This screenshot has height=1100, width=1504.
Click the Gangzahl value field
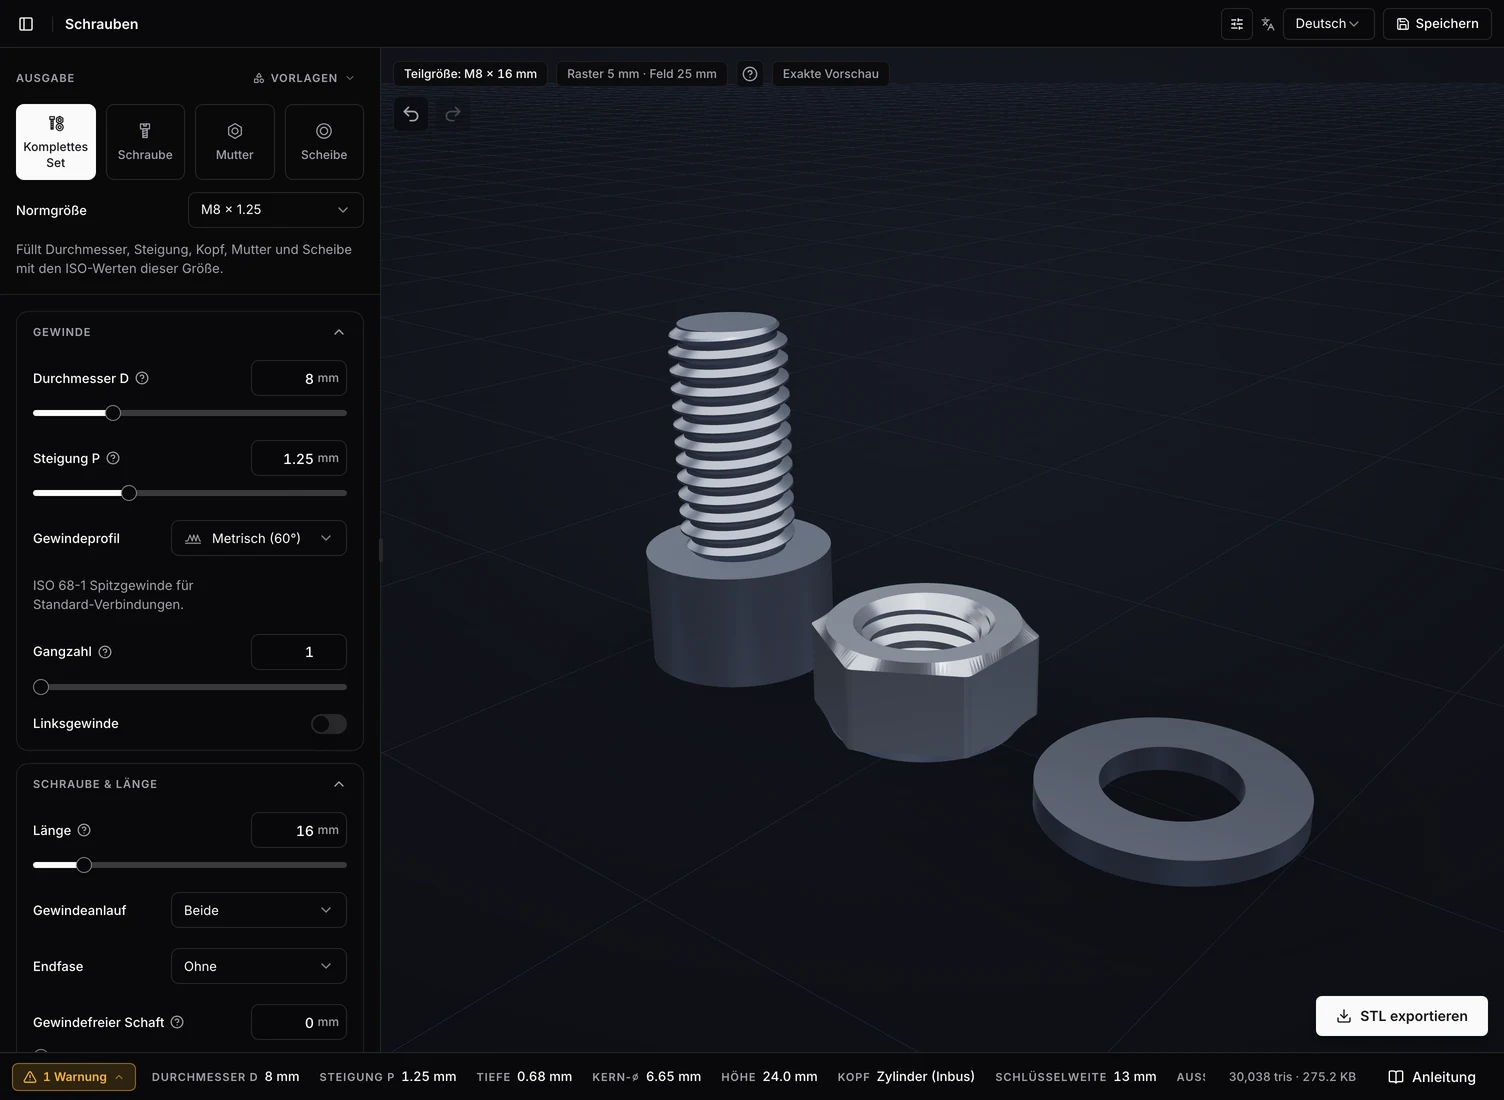coord(299,652)
